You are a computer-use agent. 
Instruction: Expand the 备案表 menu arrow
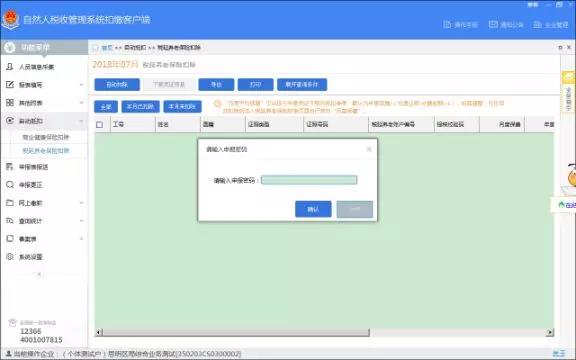pos(81,239)
